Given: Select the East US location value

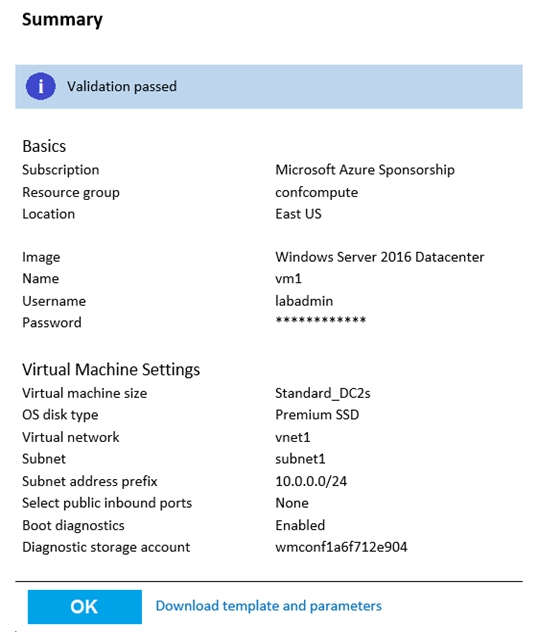Looking at the screenshot, I should 298,214.
